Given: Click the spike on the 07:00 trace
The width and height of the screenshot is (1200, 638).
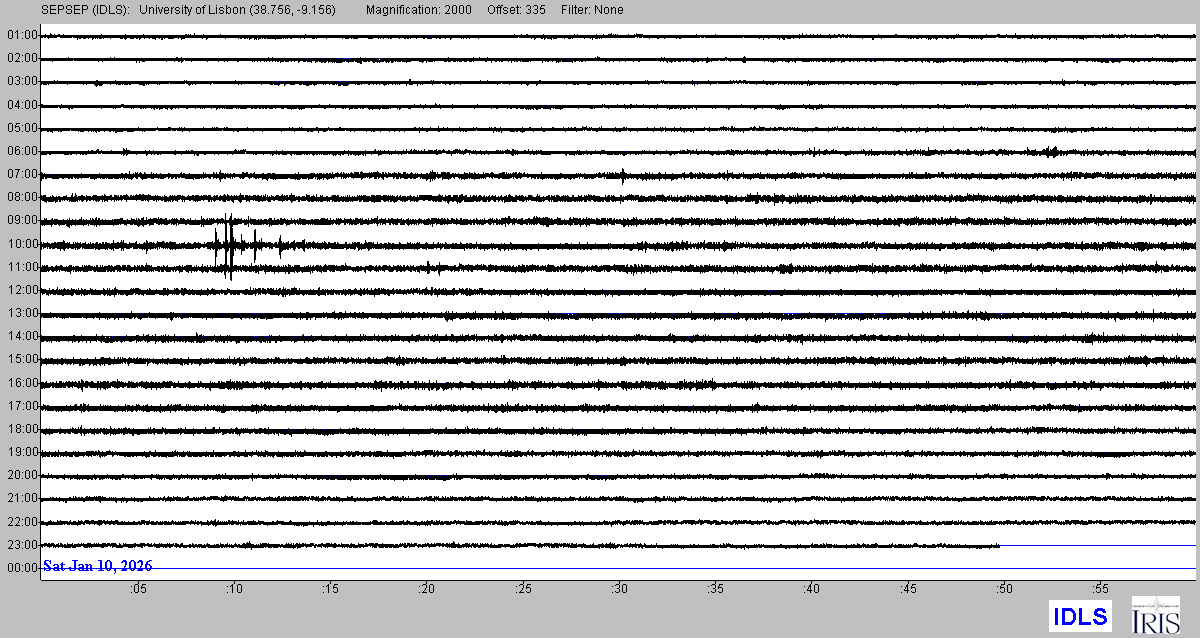Looking at the screenshot, I should coord(623,176).
